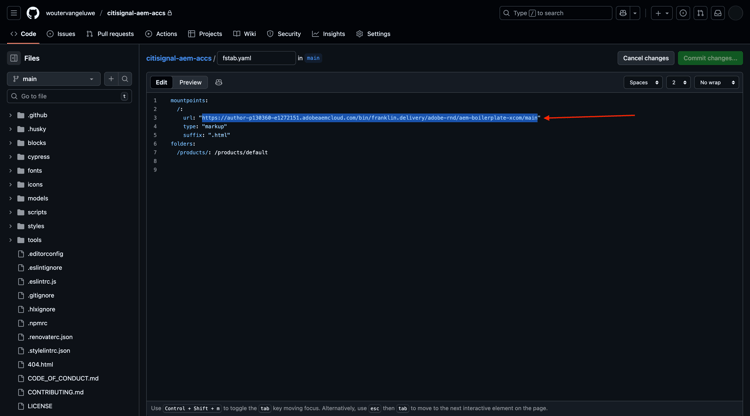This screenshot has width=750, height=416.
Task: Open the notifications inbox icon
Action: [717, 13]
